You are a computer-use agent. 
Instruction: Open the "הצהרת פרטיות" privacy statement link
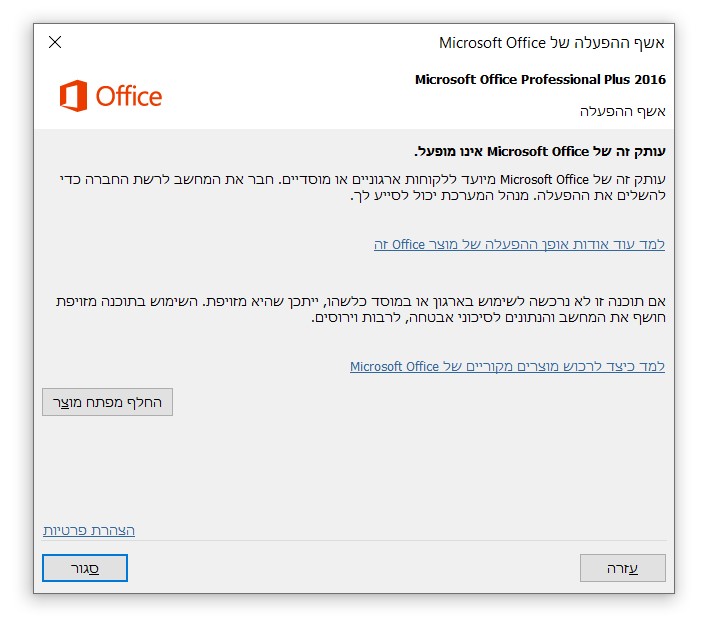[89, 530]
